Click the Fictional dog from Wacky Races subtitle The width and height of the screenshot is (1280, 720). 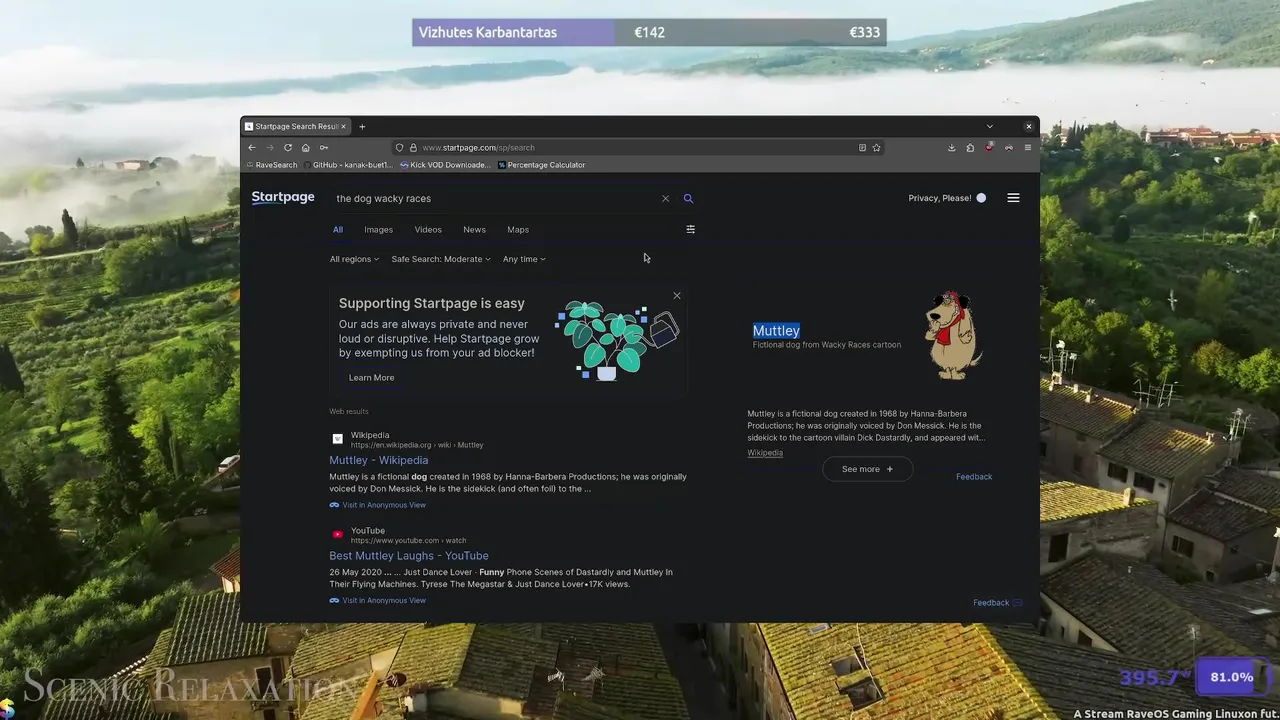pyautogui.click(x=827, y=345)
